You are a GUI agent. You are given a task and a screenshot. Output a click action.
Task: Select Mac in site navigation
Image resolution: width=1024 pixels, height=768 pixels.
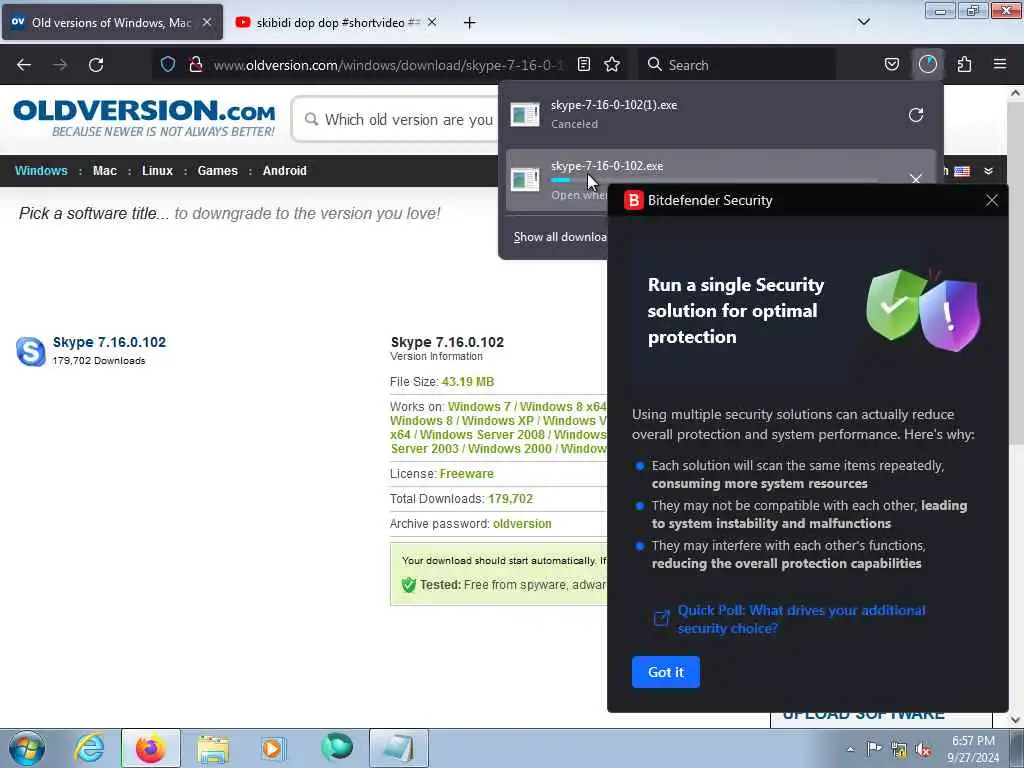coord(104,170)
